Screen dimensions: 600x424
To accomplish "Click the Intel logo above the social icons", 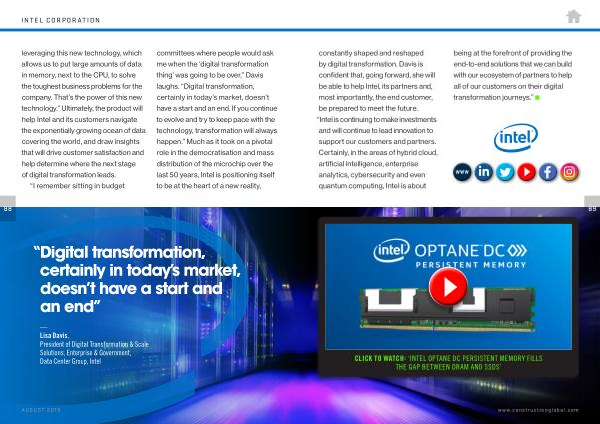I will pyautogui.click(x=516, y=138).
